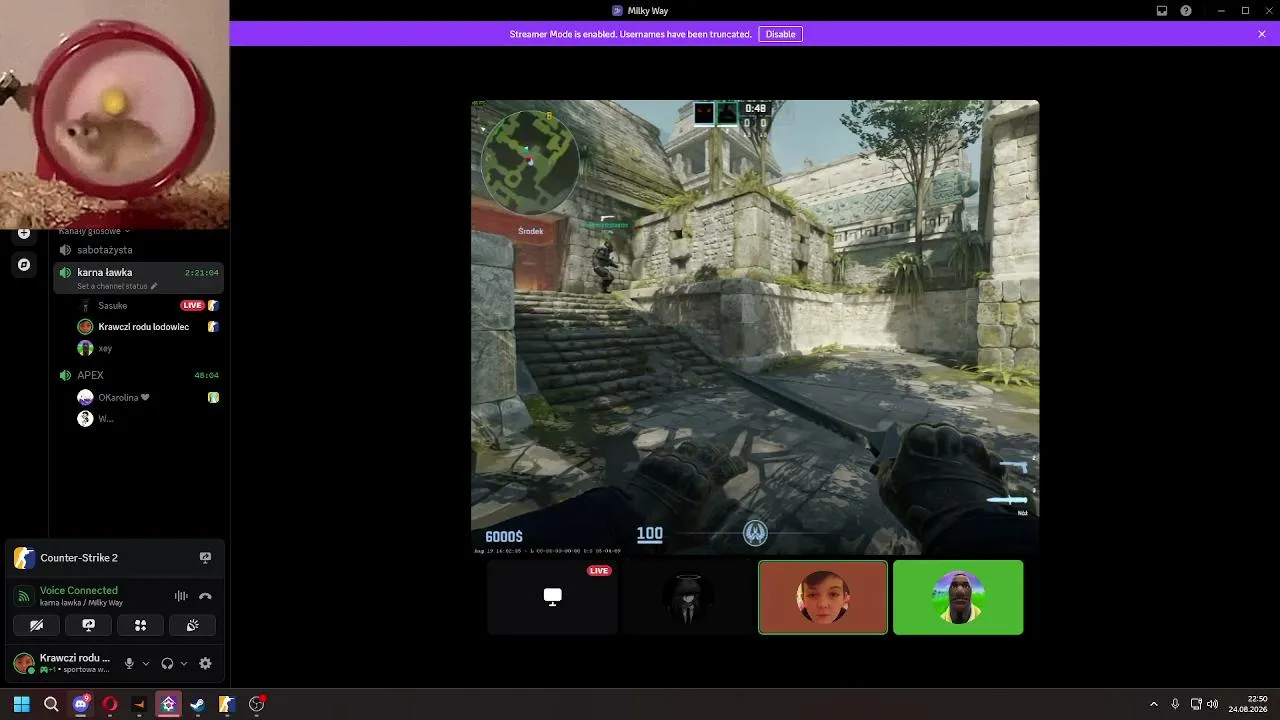The image size is (1280, 720).
Task: Add a server with the plus icon
Action: 24,233
